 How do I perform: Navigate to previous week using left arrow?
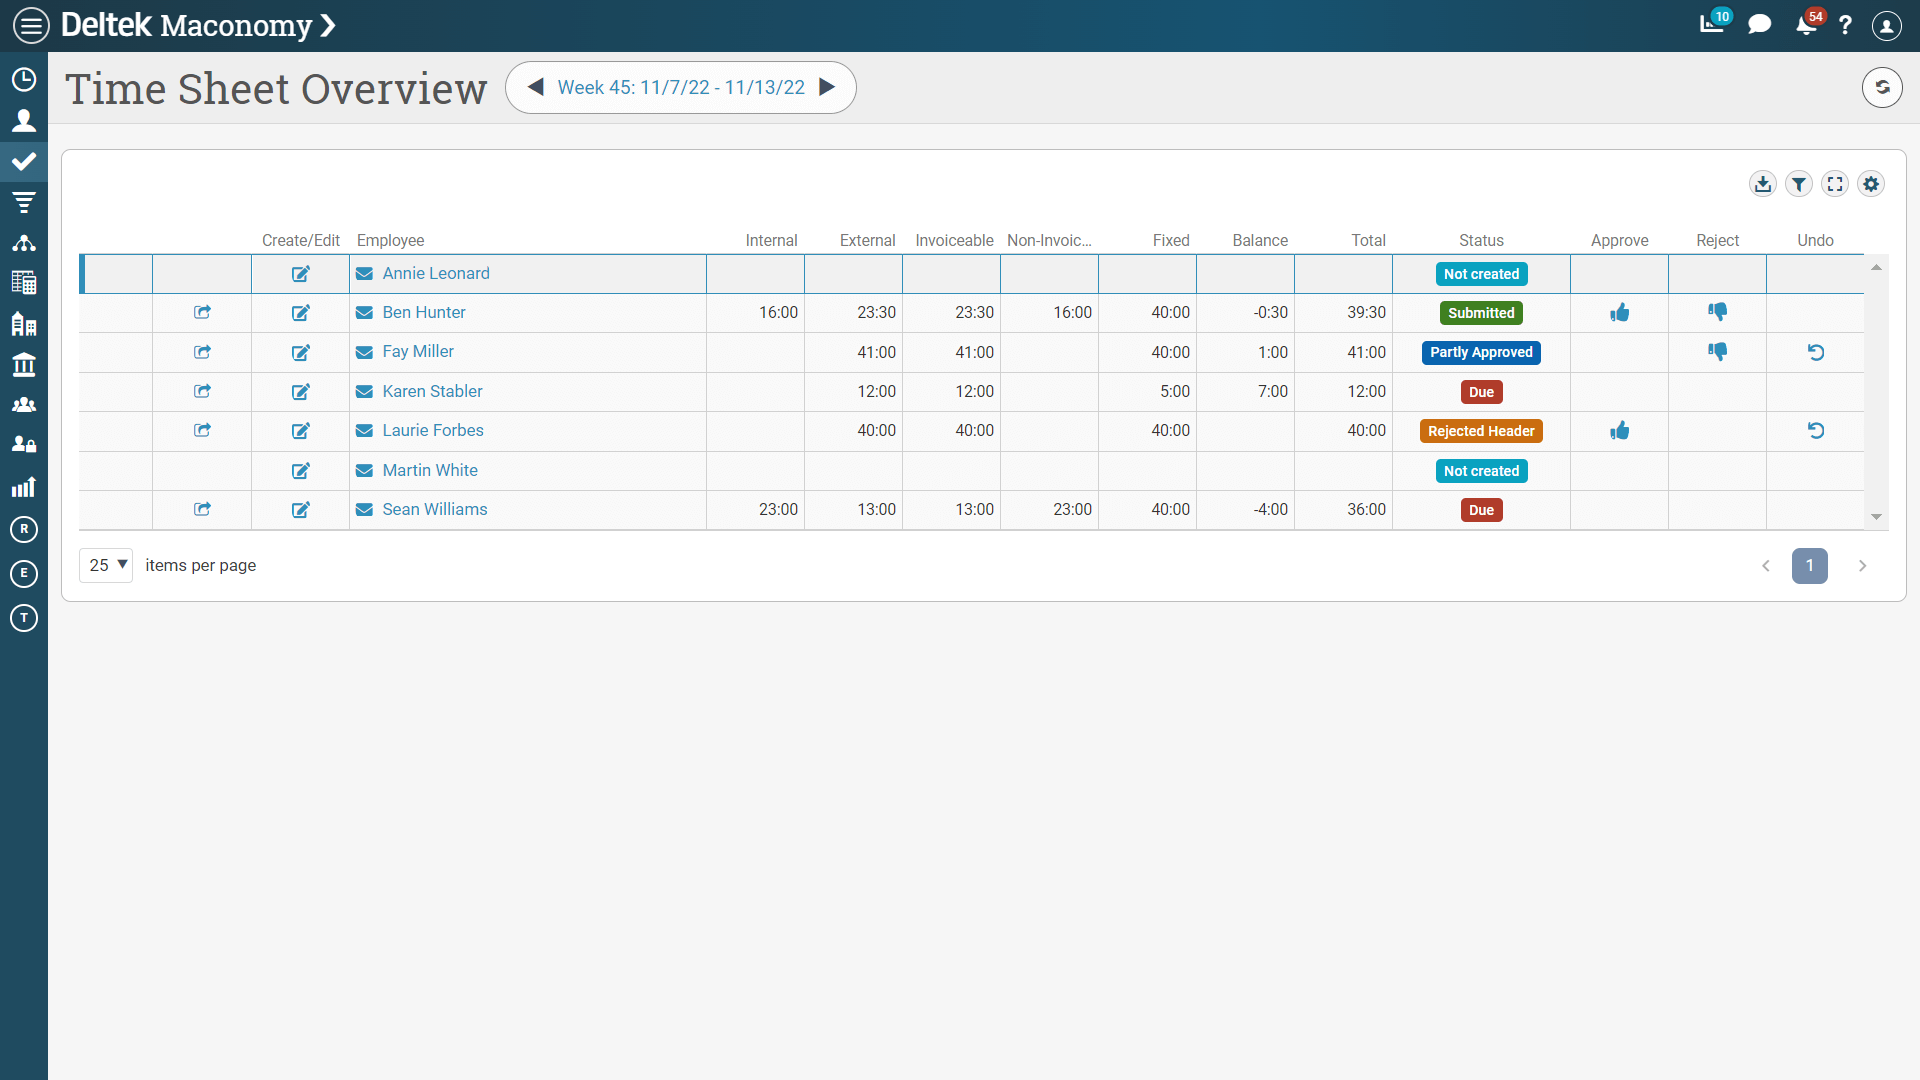(534, 87)
